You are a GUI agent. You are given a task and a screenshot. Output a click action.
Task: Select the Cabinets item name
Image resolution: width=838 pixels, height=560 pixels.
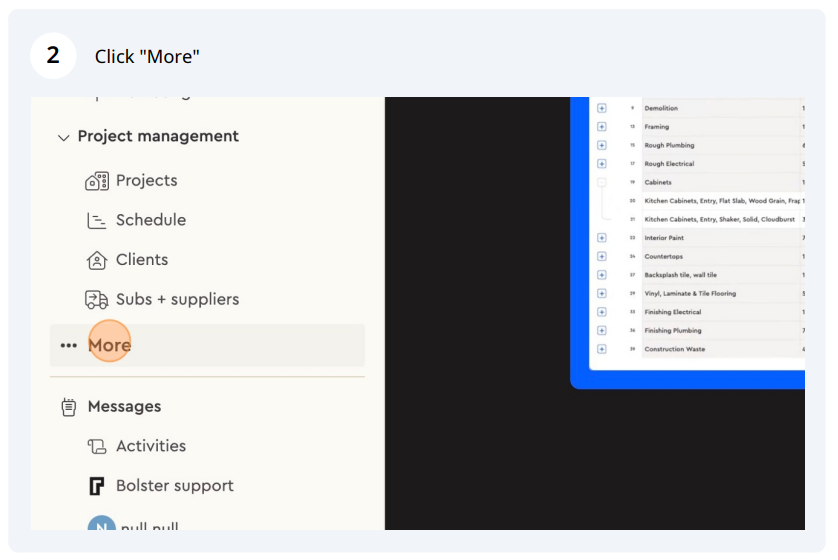coord(658,182)
